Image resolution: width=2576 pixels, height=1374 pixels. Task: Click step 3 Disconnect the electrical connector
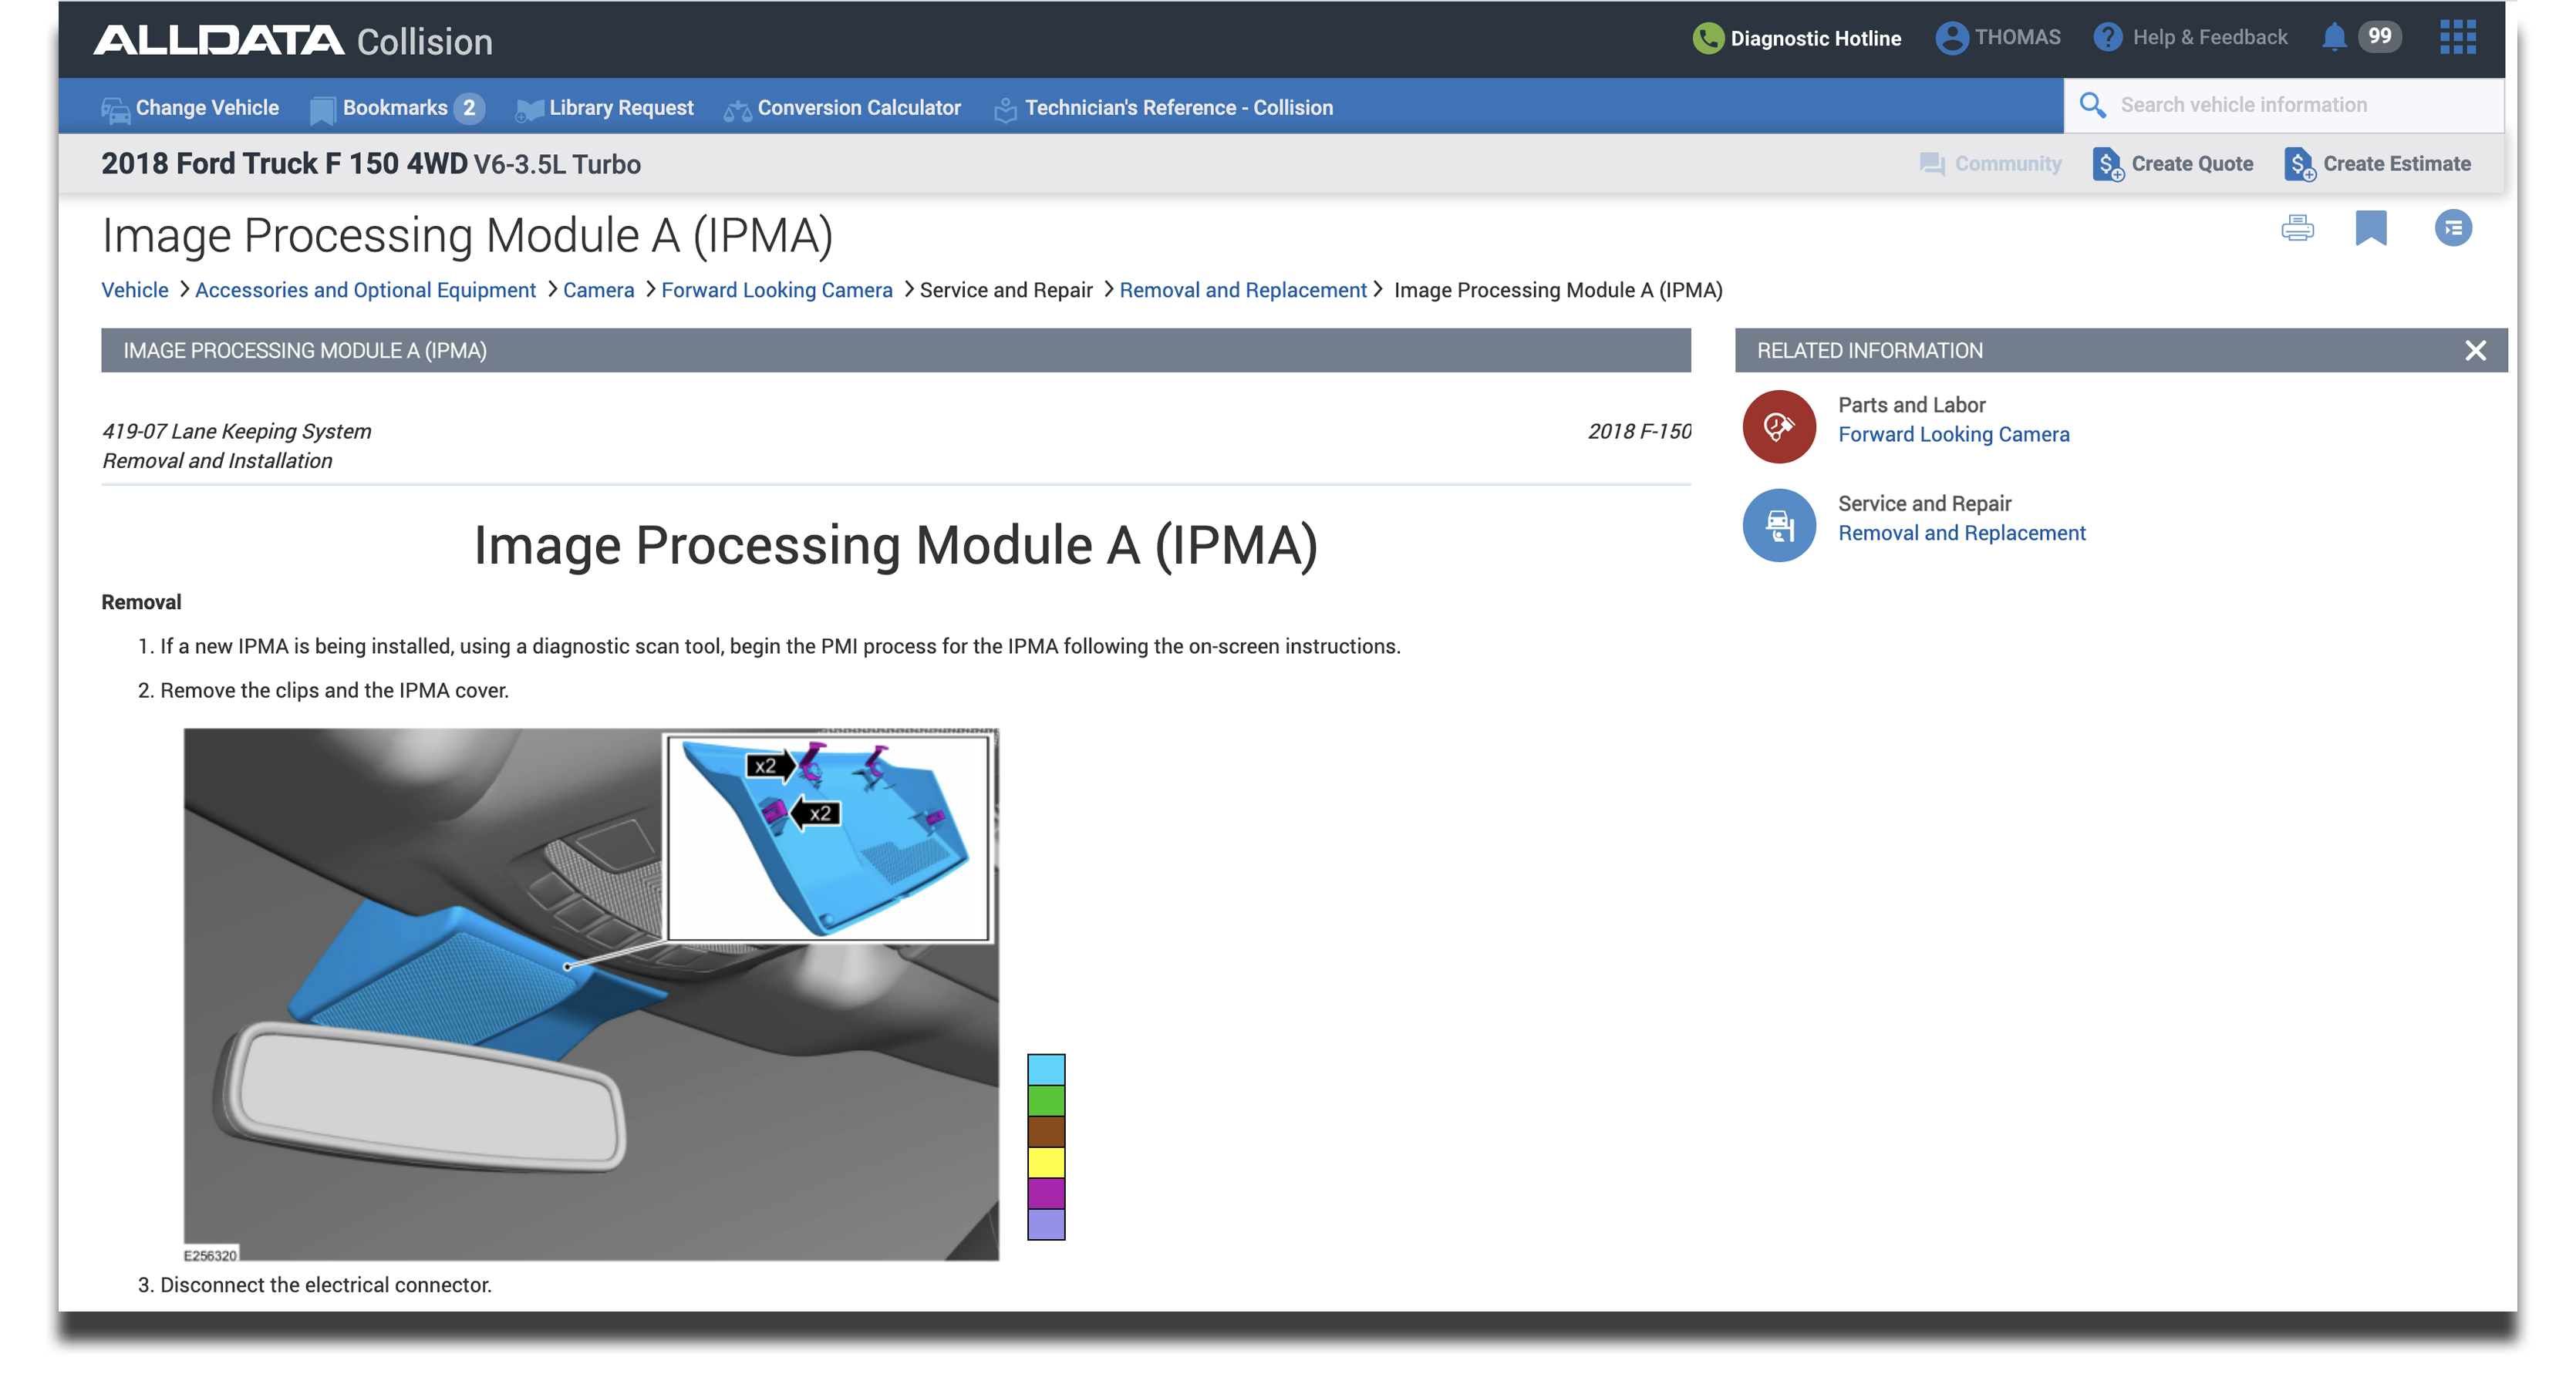pyautogui.click(x=314, y=1285)
